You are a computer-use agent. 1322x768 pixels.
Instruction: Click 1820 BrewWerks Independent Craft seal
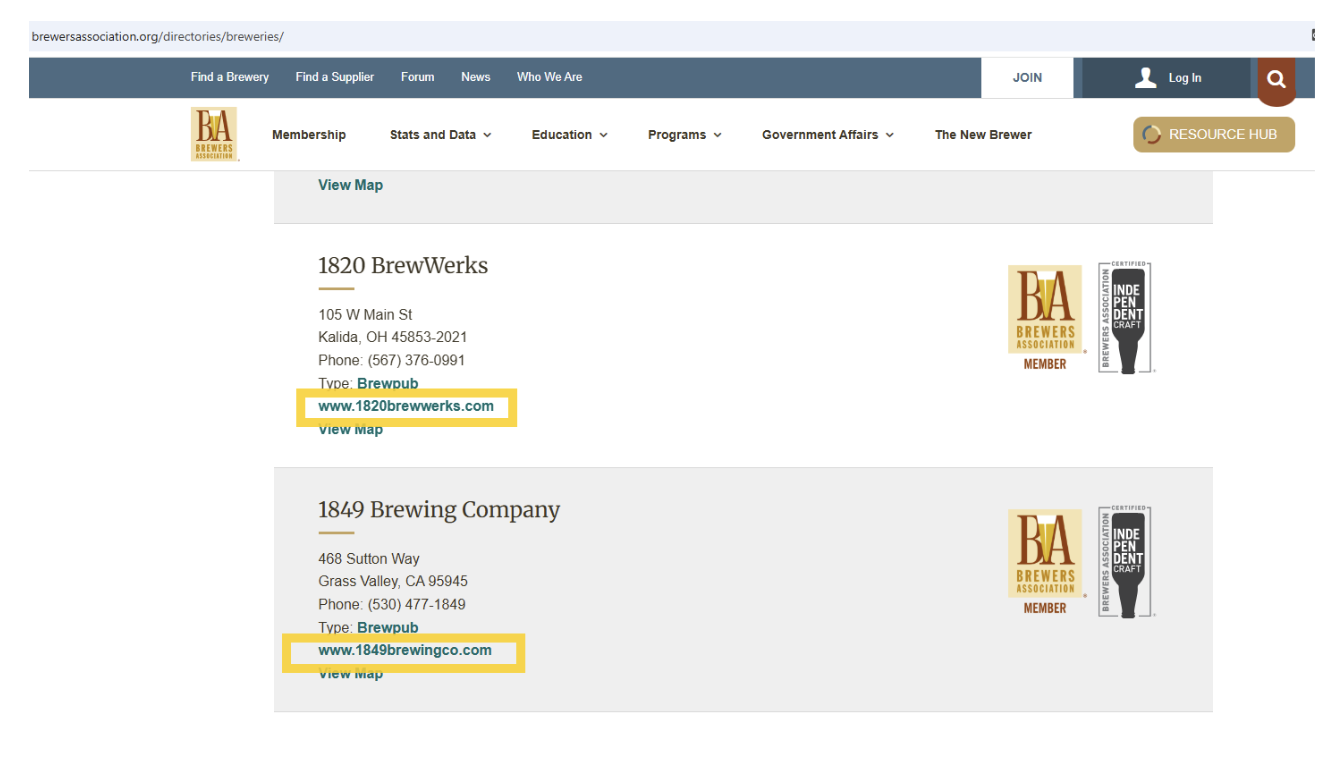(1126, 317)
